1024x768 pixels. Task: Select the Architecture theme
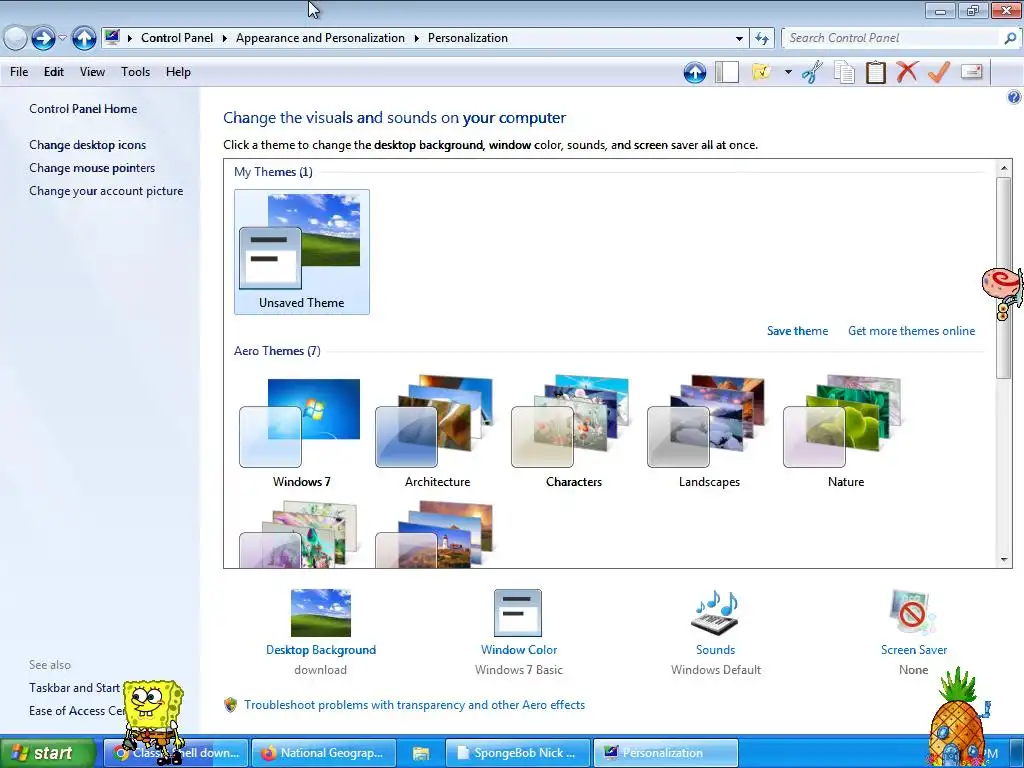(x=438, y=431)
